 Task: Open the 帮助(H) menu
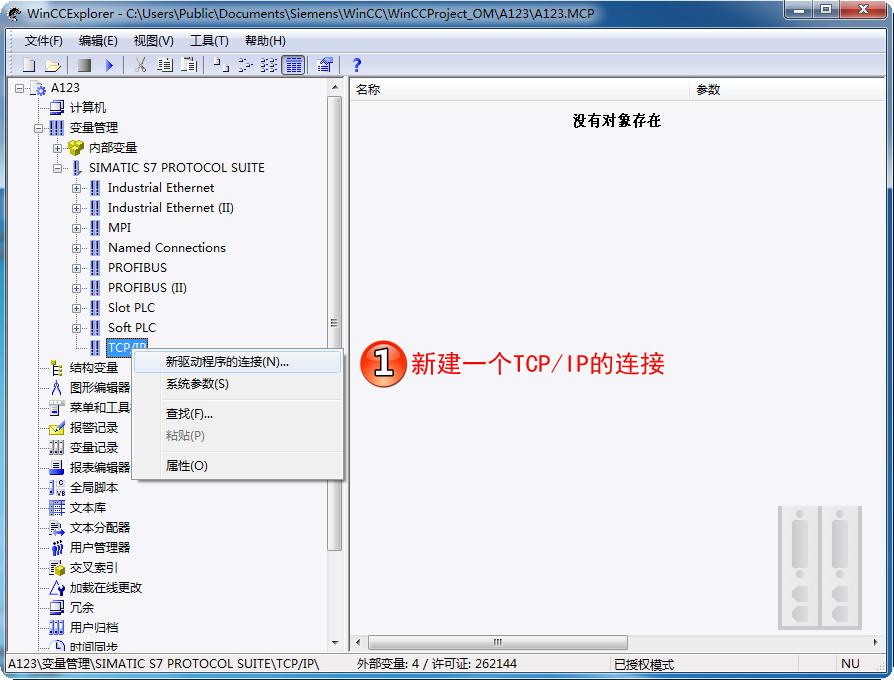coord(265,40)
